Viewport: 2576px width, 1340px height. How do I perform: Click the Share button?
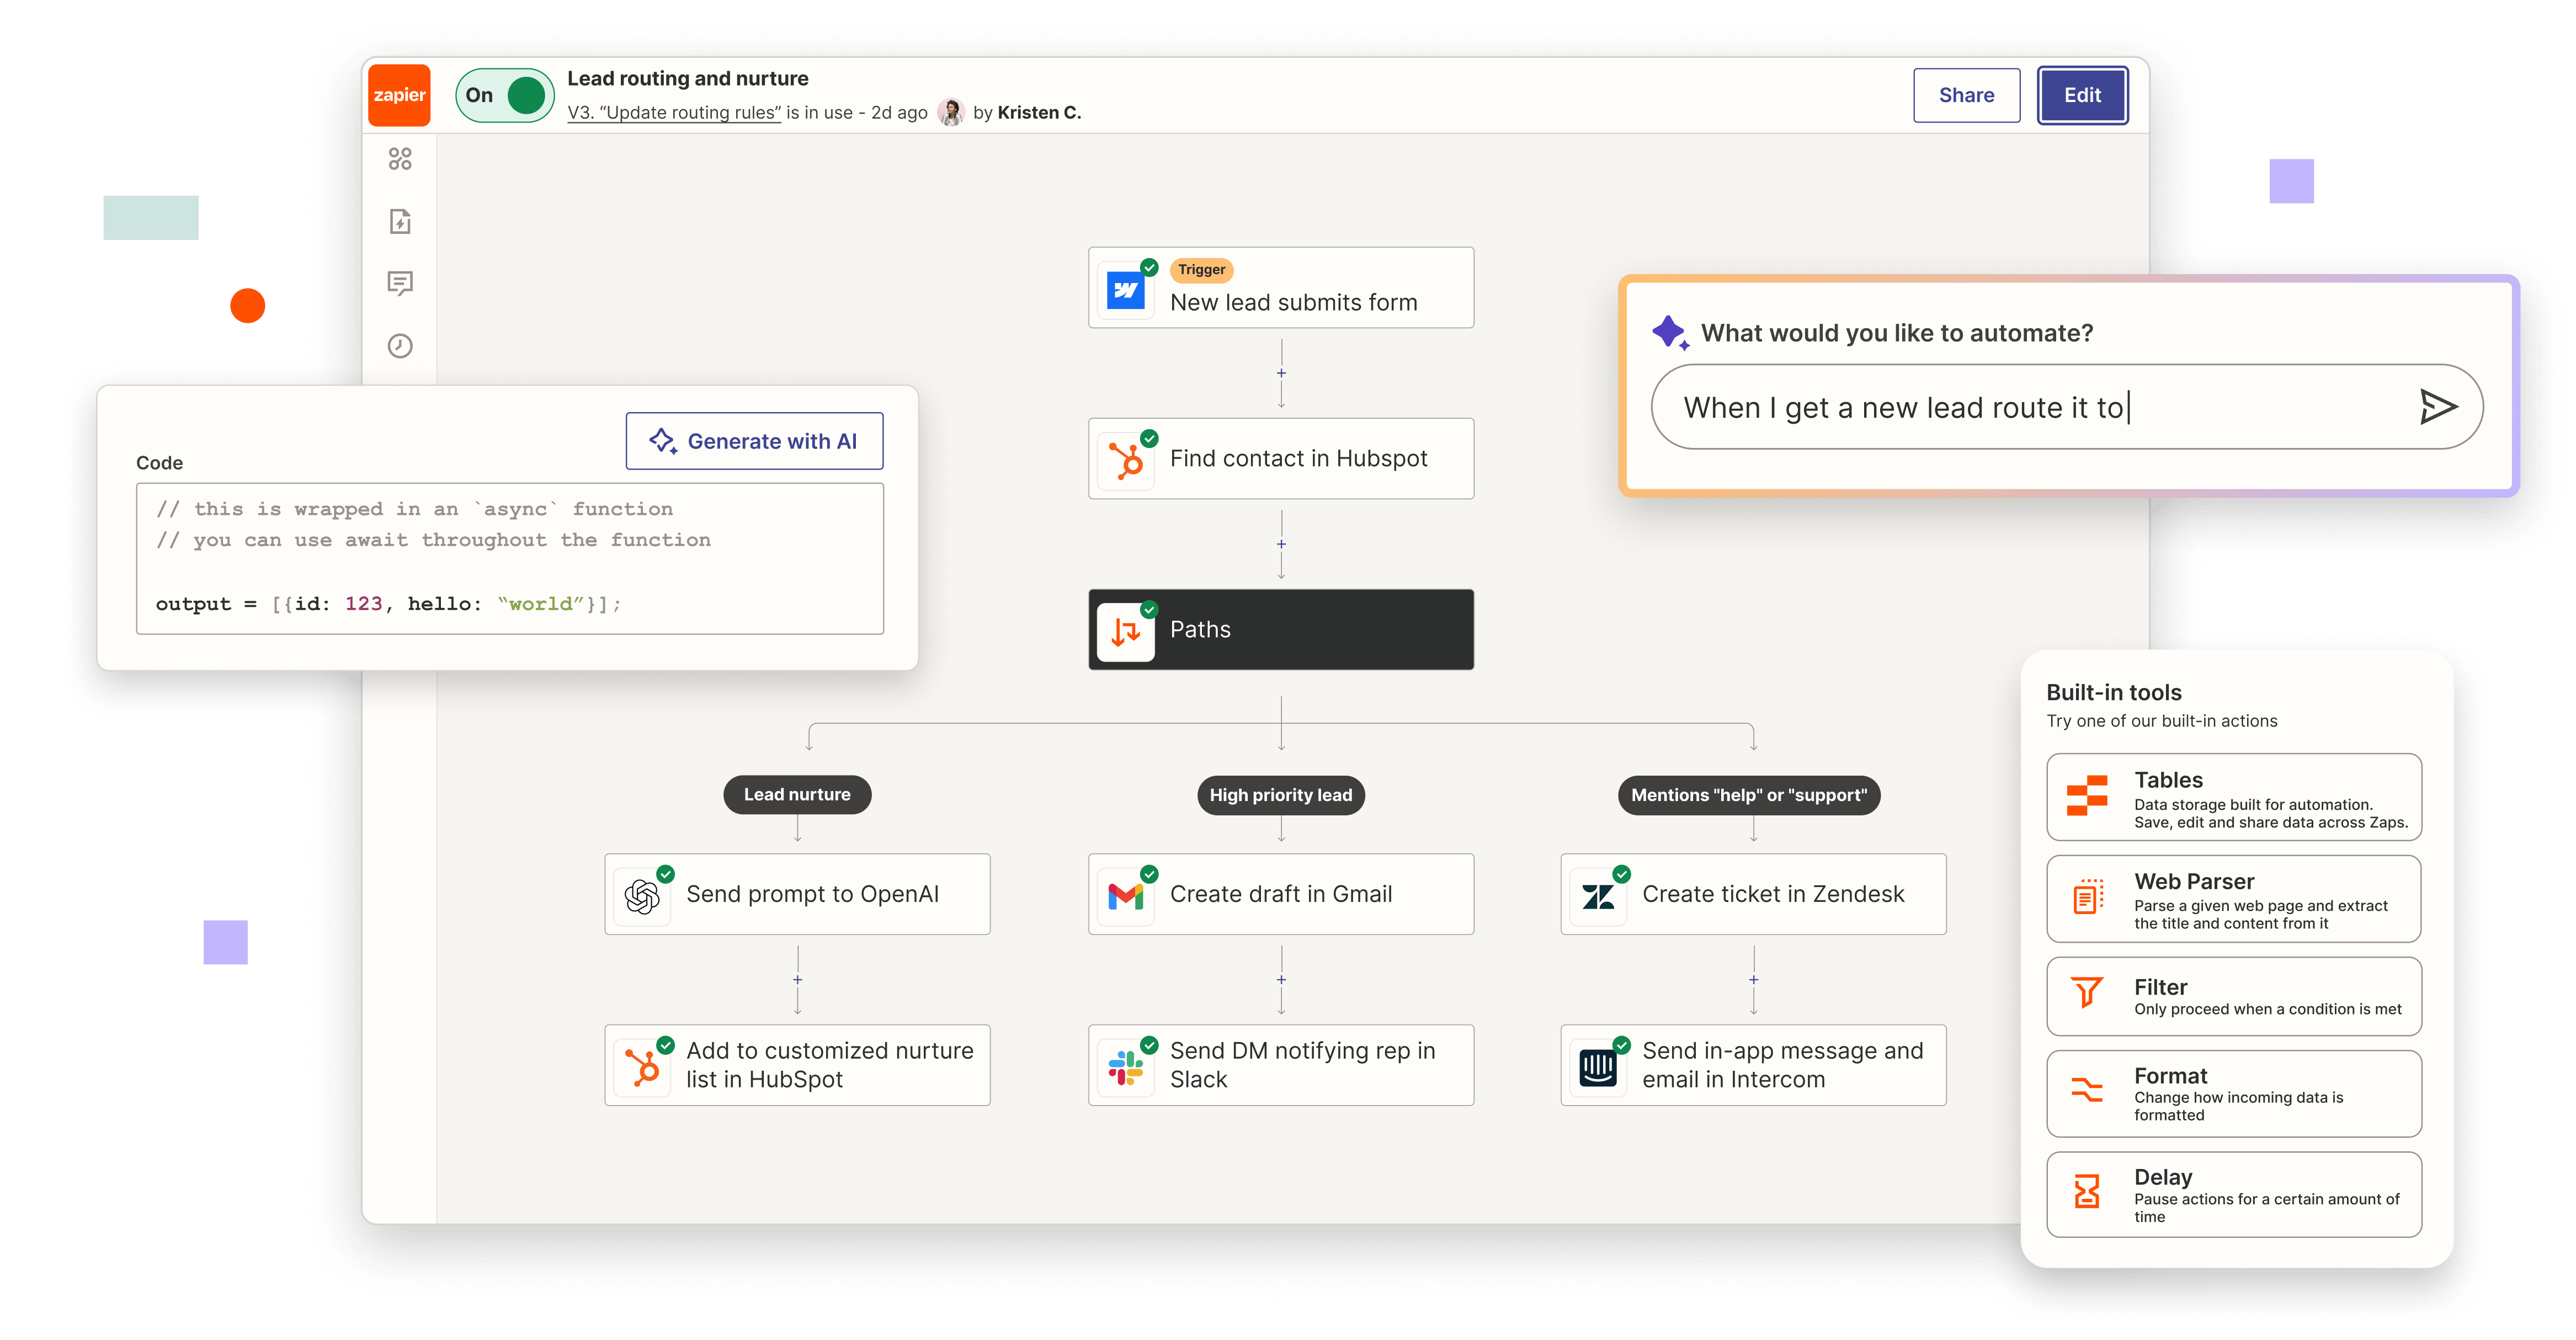1966,95
